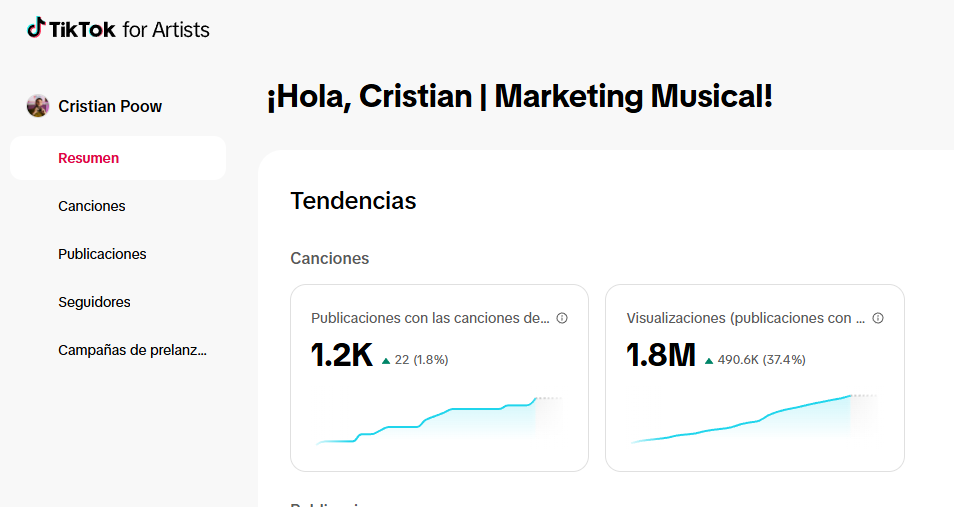Click the Tendencias section heading
This screenshot has height=507, width=954.
pyautogui.click(x=353, y=201)
